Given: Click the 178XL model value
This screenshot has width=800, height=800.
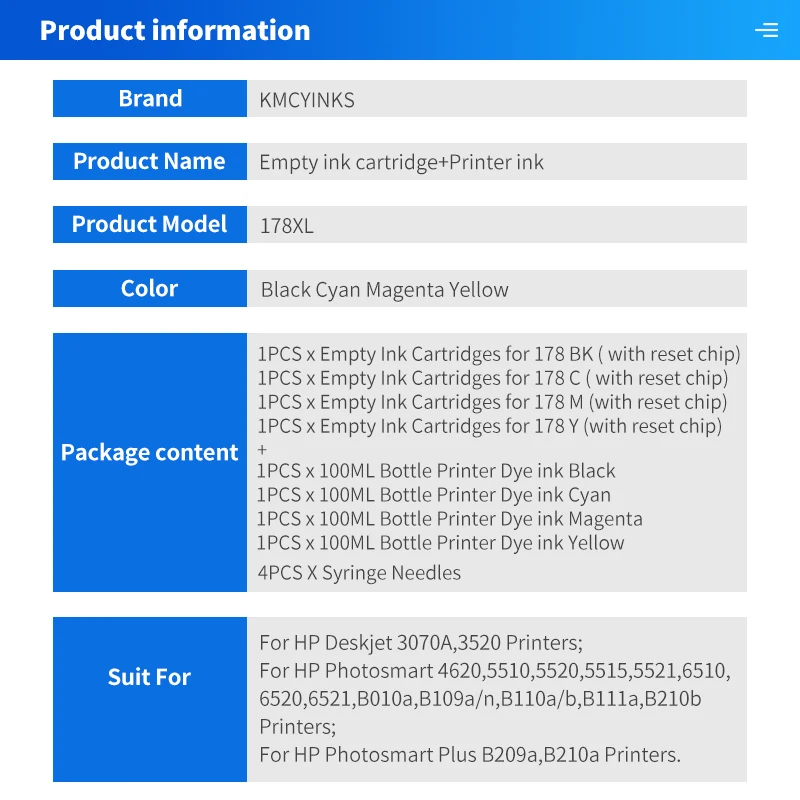Looking at the screenshot, I should [286, 226].
